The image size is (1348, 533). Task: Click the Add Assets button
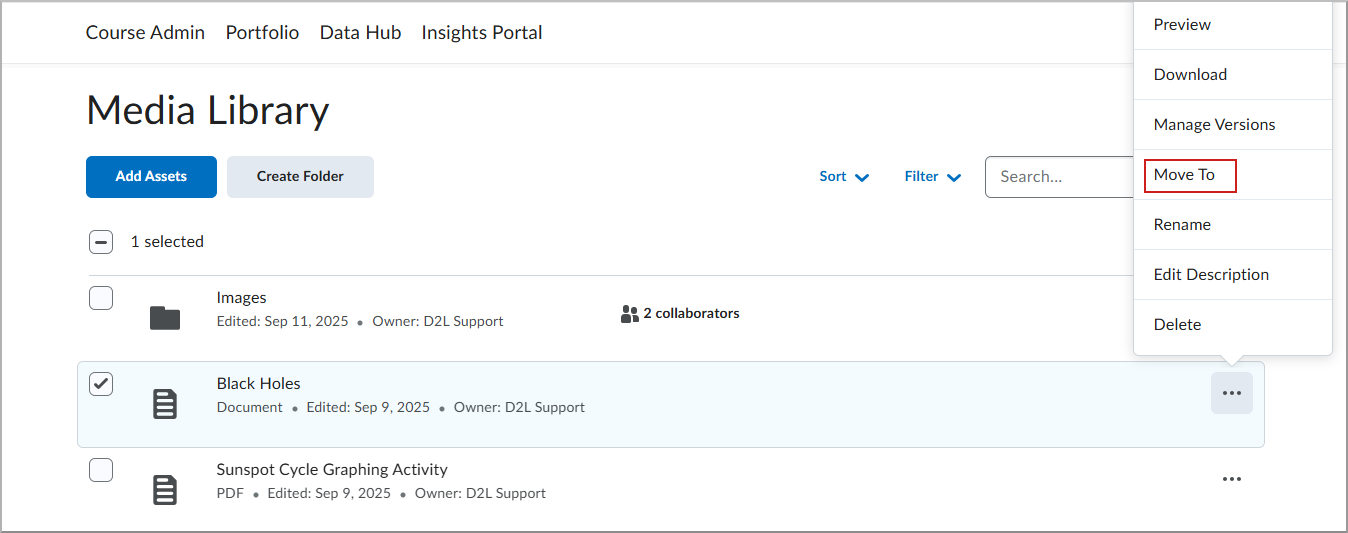[x=151, y=177]
